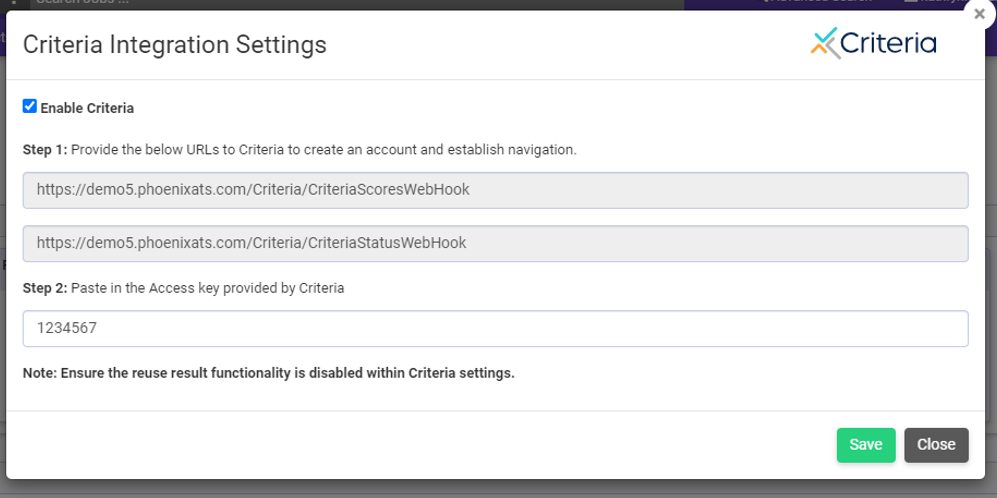Click the reuse result note text
The image size is (997, 498).
point(268,373)
